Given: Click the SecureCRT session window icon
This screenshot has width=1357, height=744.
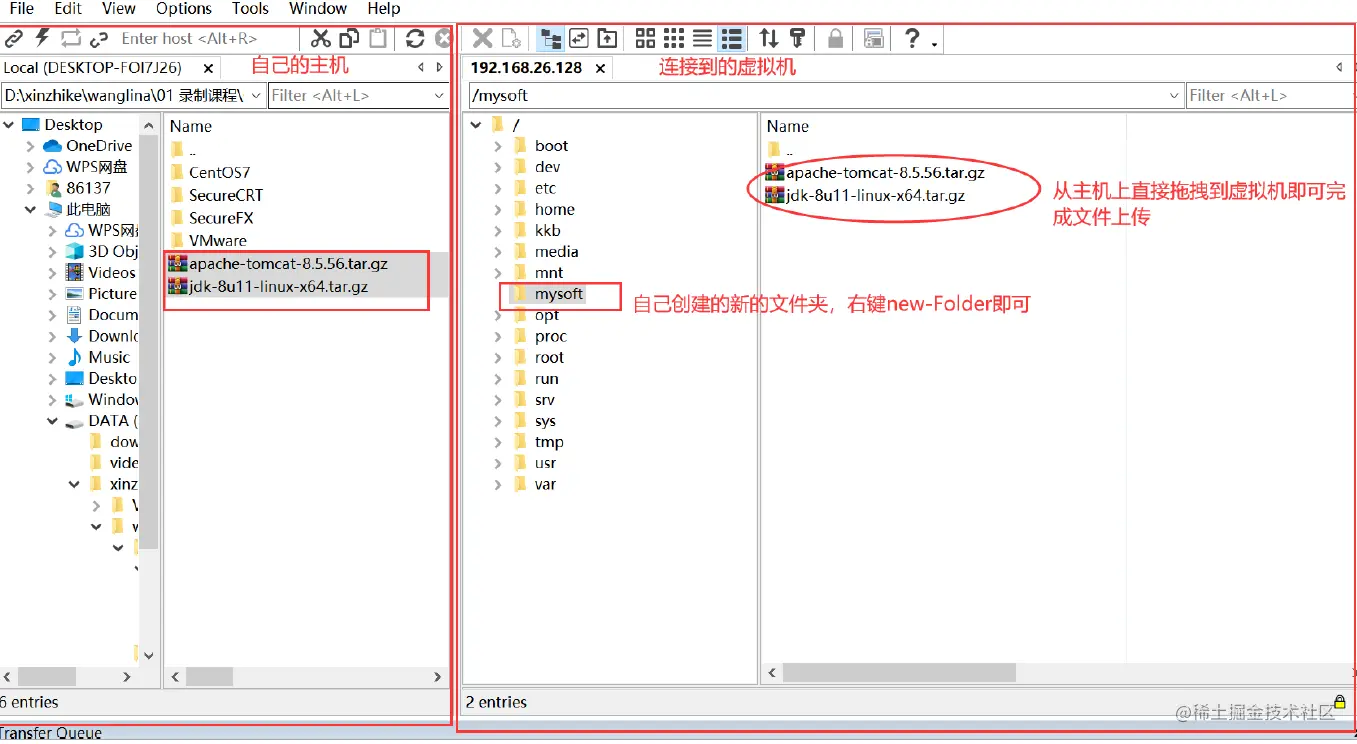Looking at the screenshot, I should click(x=873, y=38).
